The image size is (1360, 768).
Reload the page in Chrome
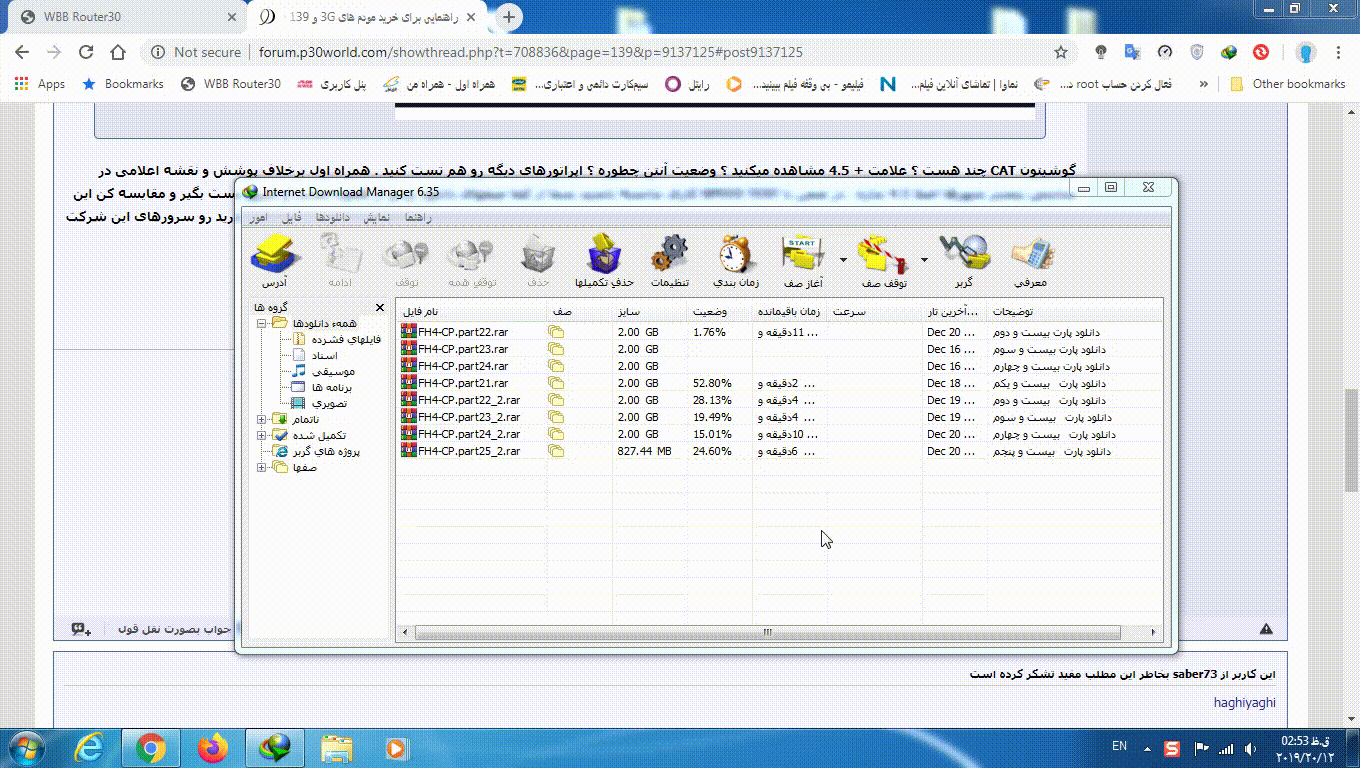tap(86, 52)
